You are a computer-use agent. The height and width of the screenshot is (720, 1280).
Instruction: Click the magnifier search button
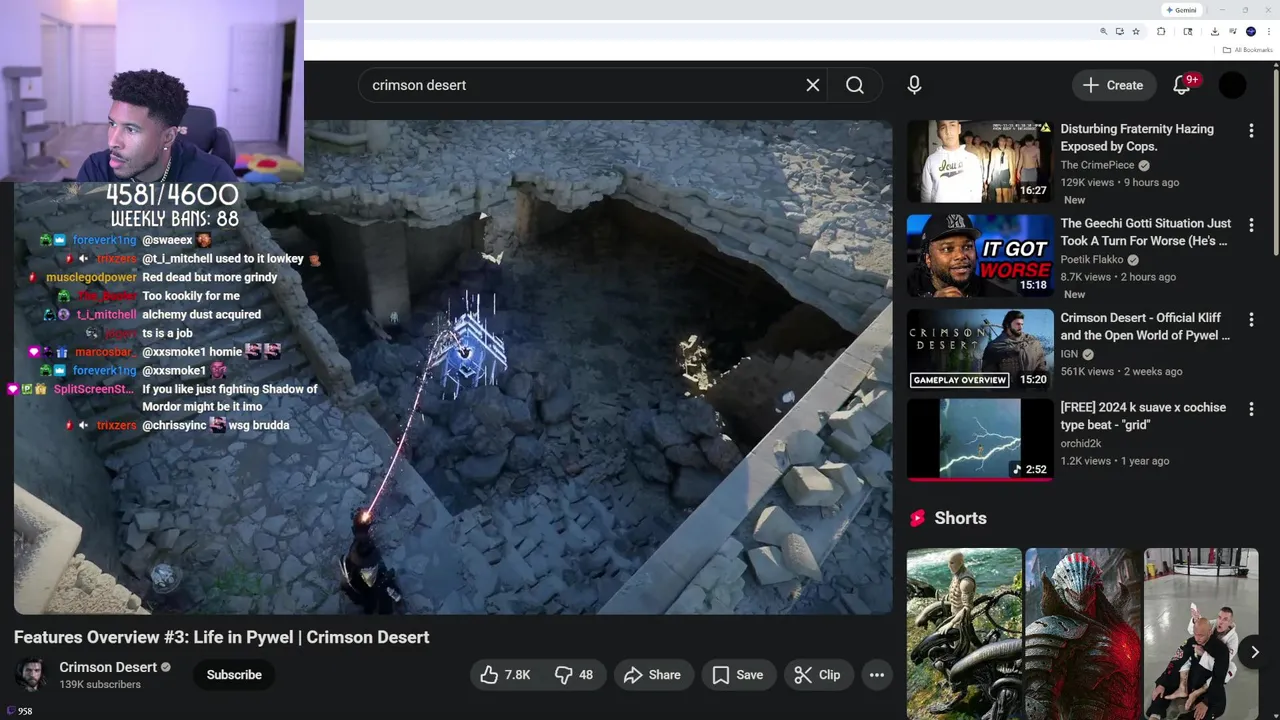855,85
